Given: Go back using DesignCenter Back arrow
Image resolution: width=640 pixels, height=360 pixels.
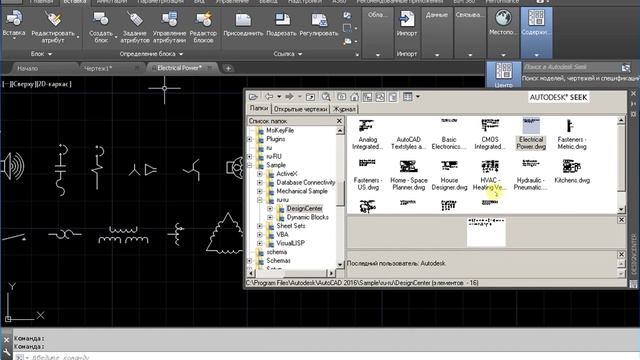Looking at the screenshot, I should (269, 97).
